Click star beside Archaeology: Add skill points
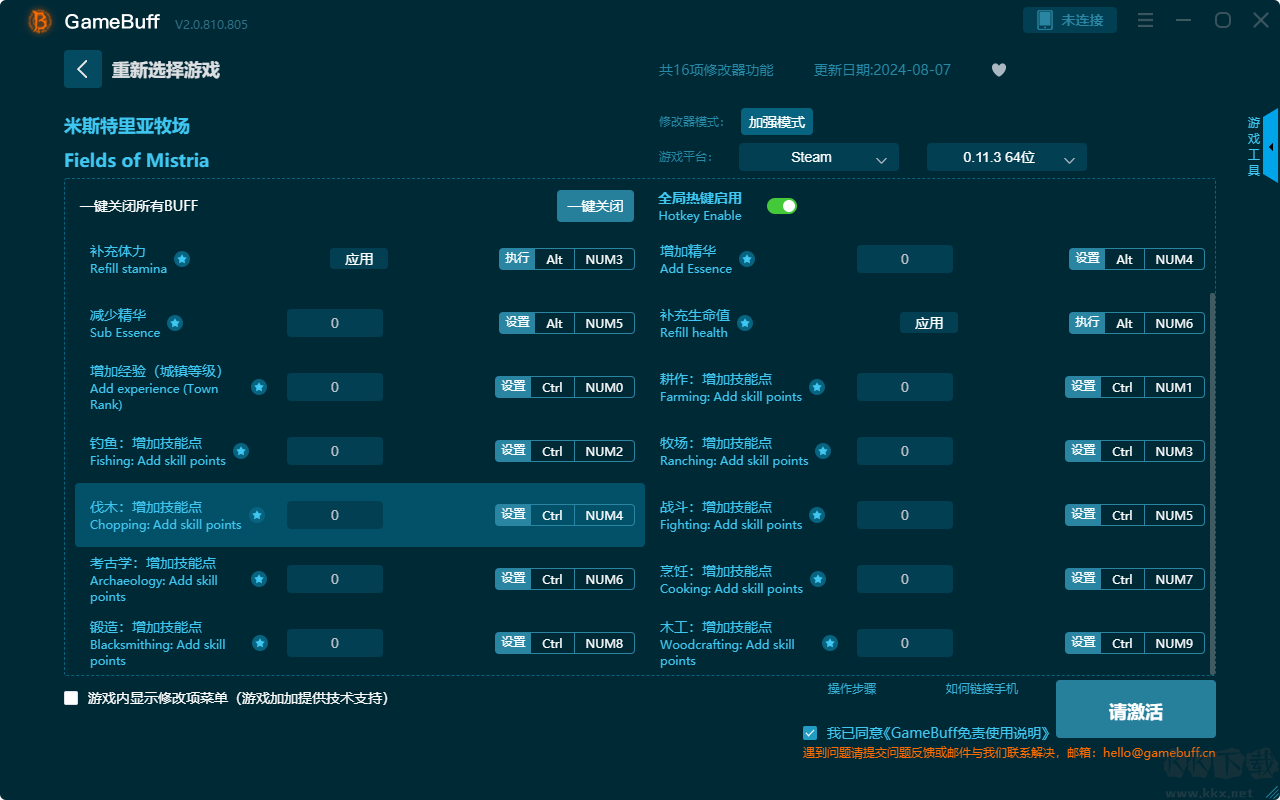The height and width of the screenshot is (800, 1280). click(x=259, y=579)
